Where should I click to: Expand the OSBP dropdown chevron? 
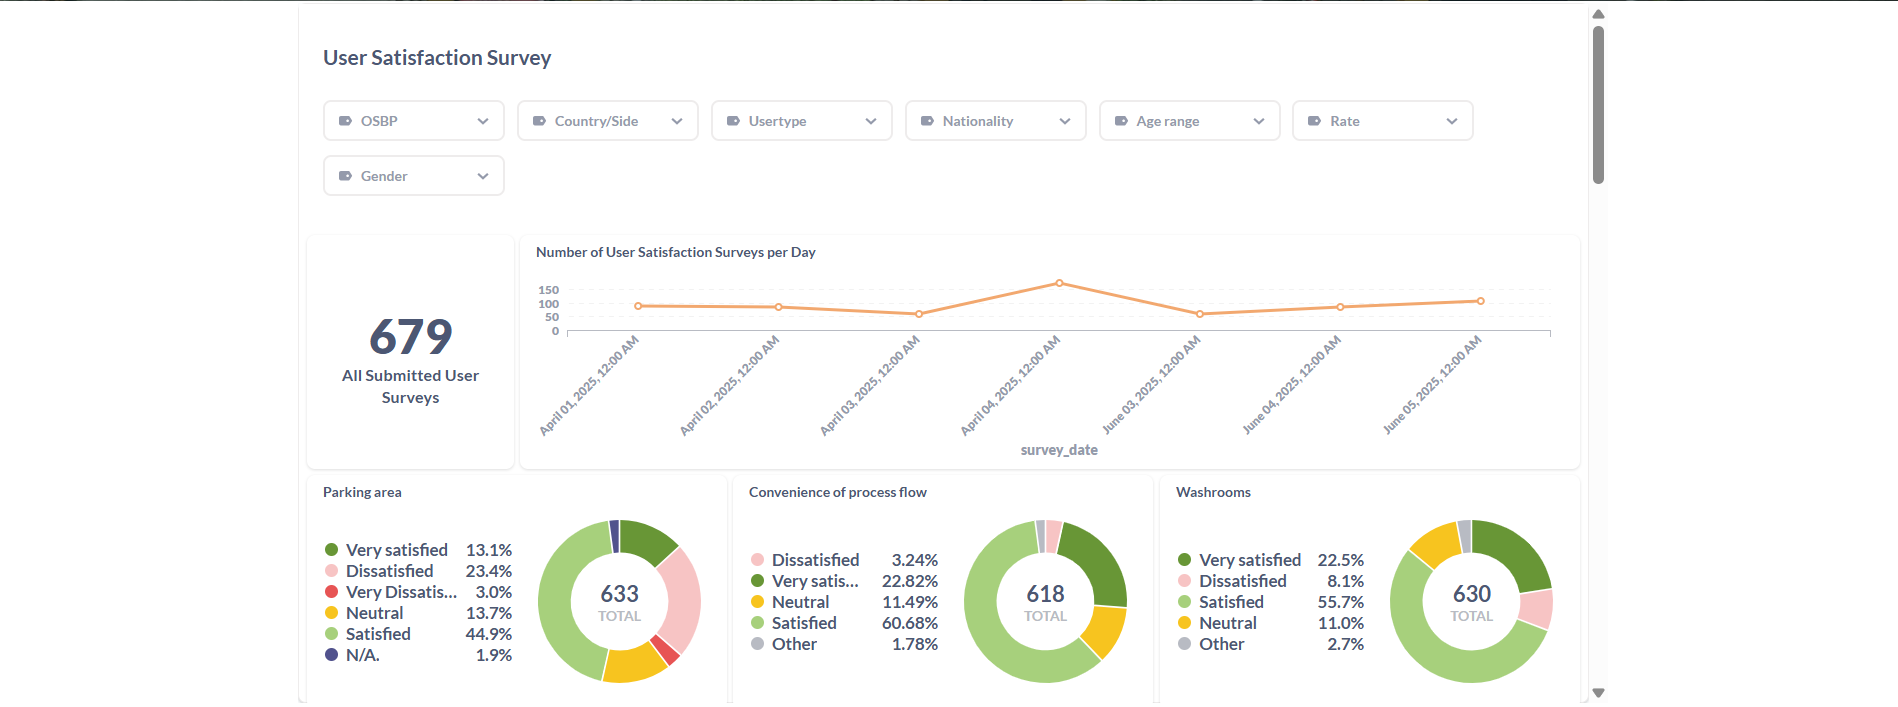pos(483,121)
